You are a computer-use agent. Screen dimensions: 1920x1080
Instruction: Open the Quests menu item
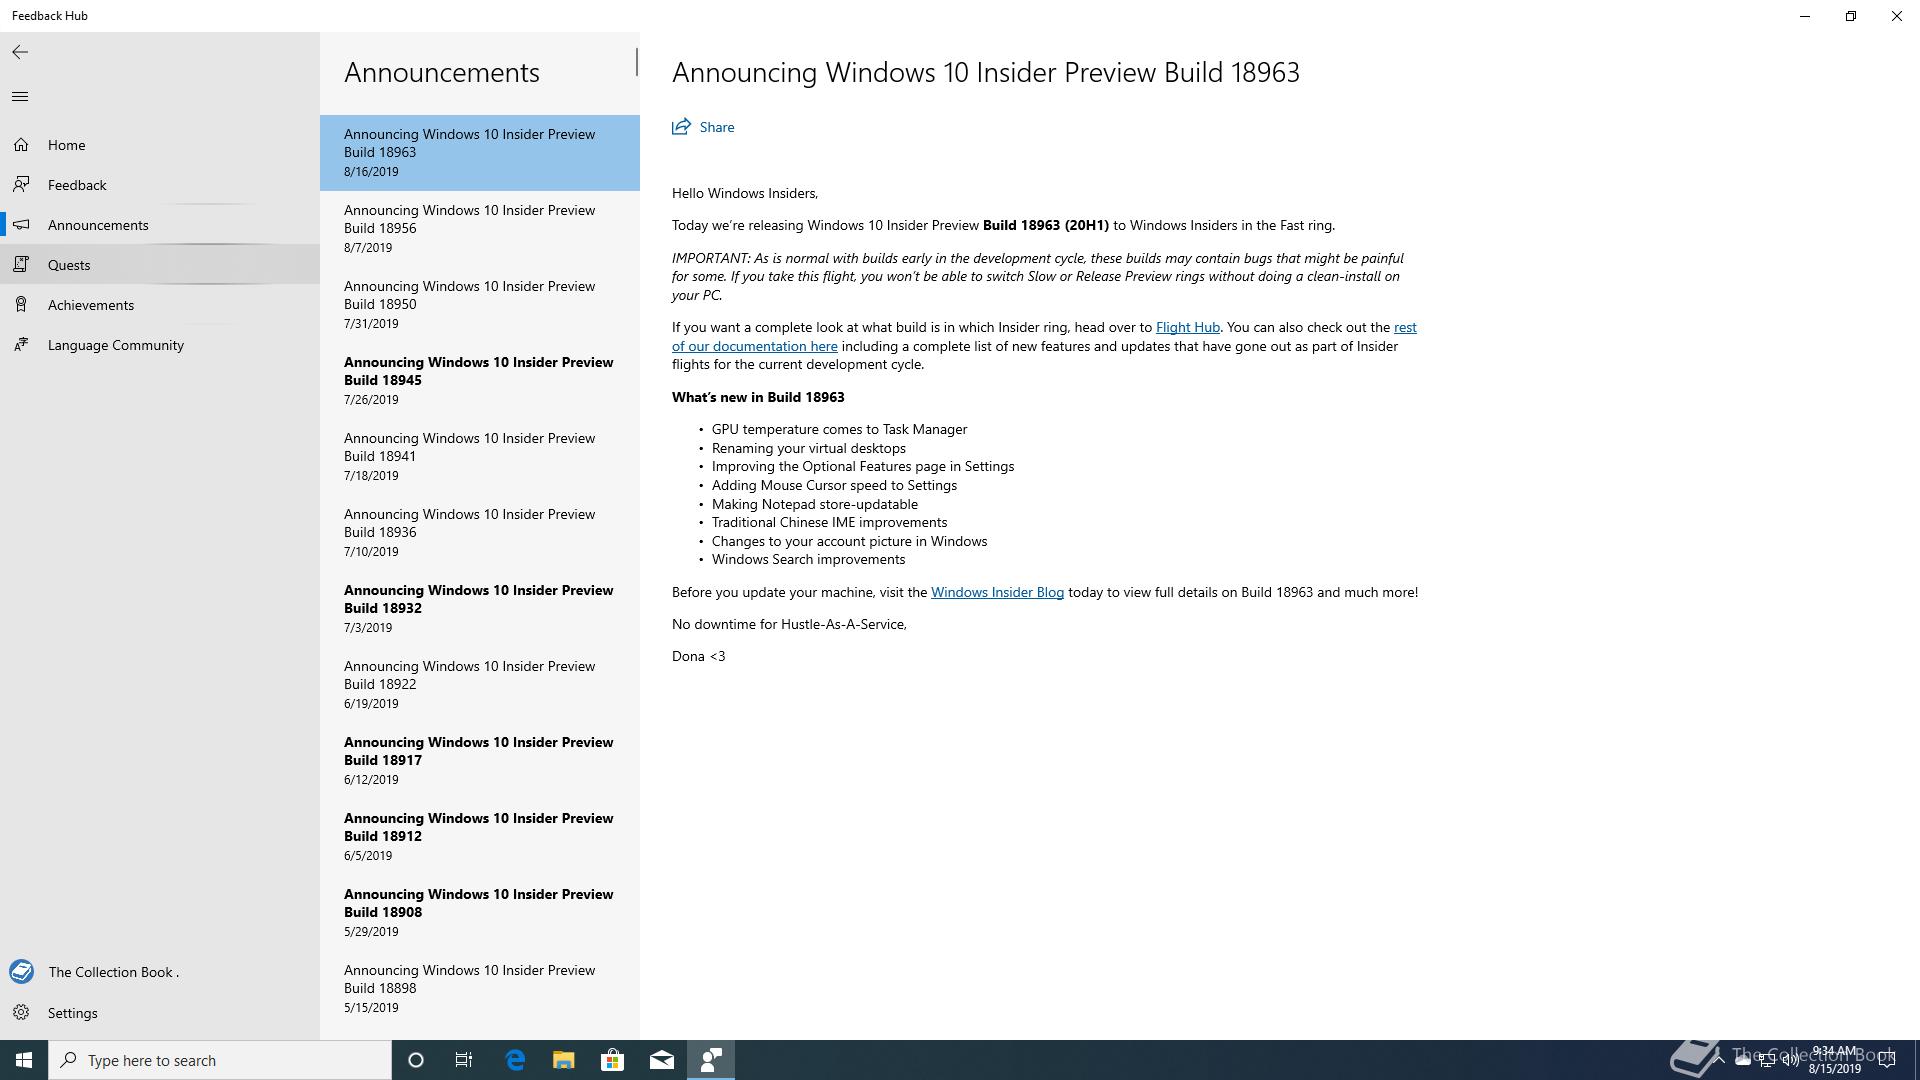pos(160,265)
